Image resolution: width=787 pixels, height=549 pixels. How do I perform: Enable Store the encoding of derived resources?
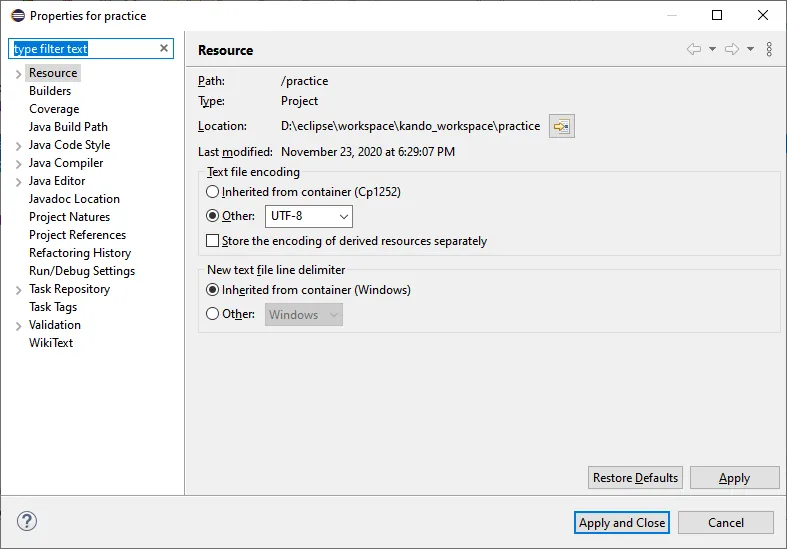212,241
